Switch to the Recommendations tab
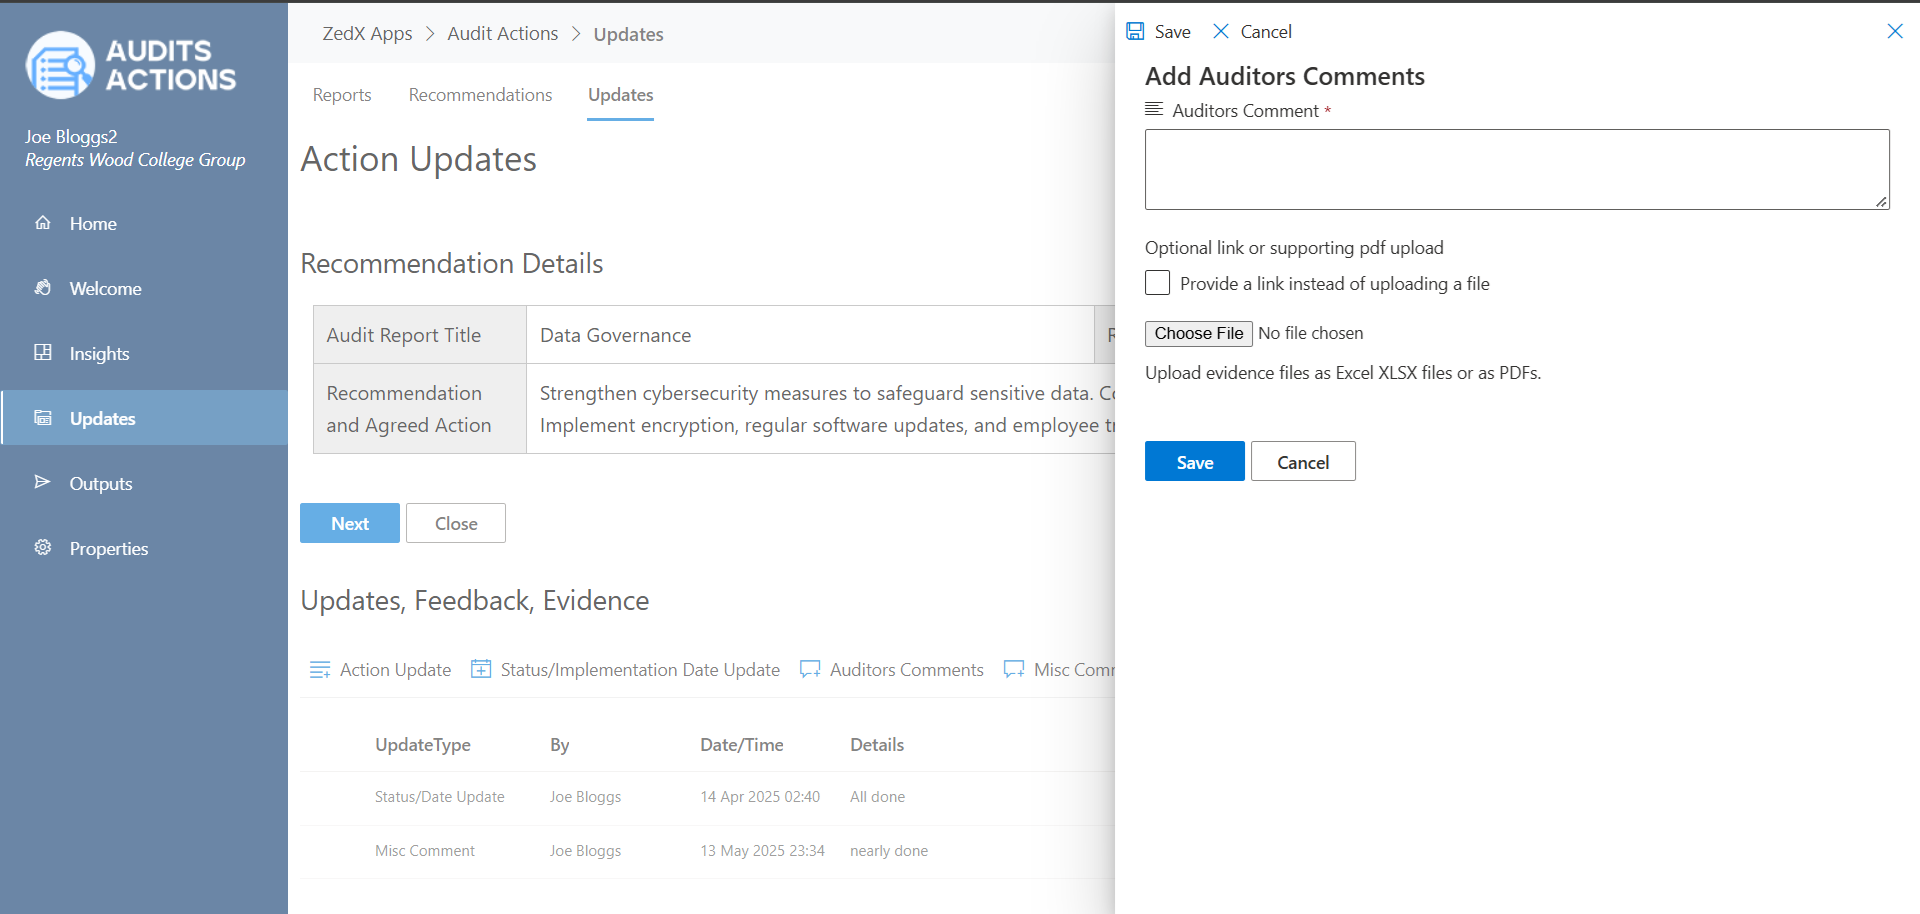The image size is (1920, 914). 480,95
